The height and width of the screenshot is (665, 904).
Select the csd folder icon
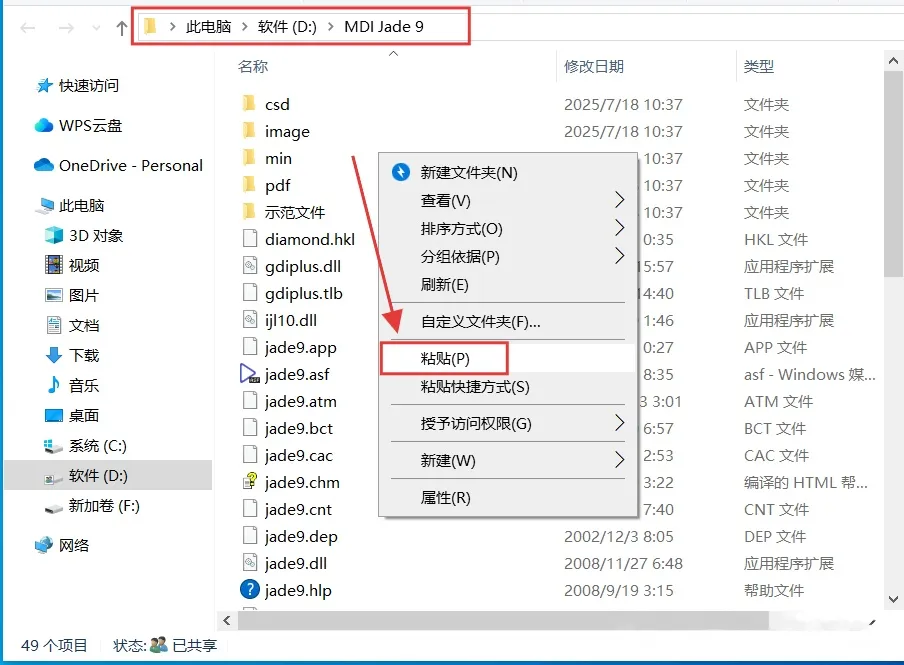[x=249, y=103]
